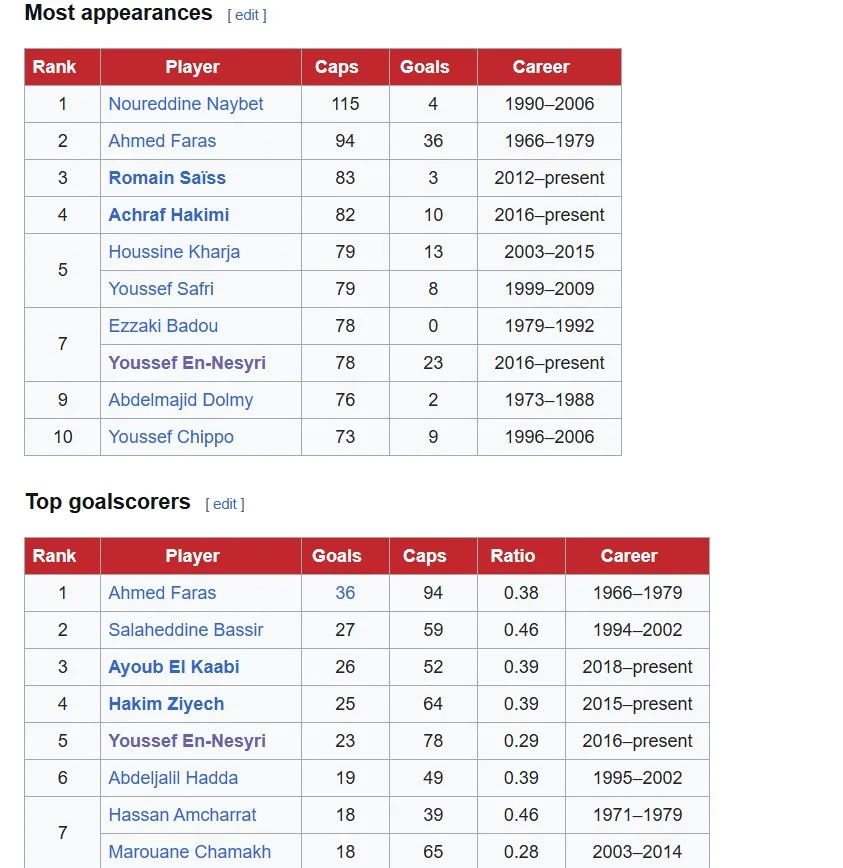The image size is (843, 868).
Task: Click the Abdeljalil Hadda link
Action: pos(173,778)
